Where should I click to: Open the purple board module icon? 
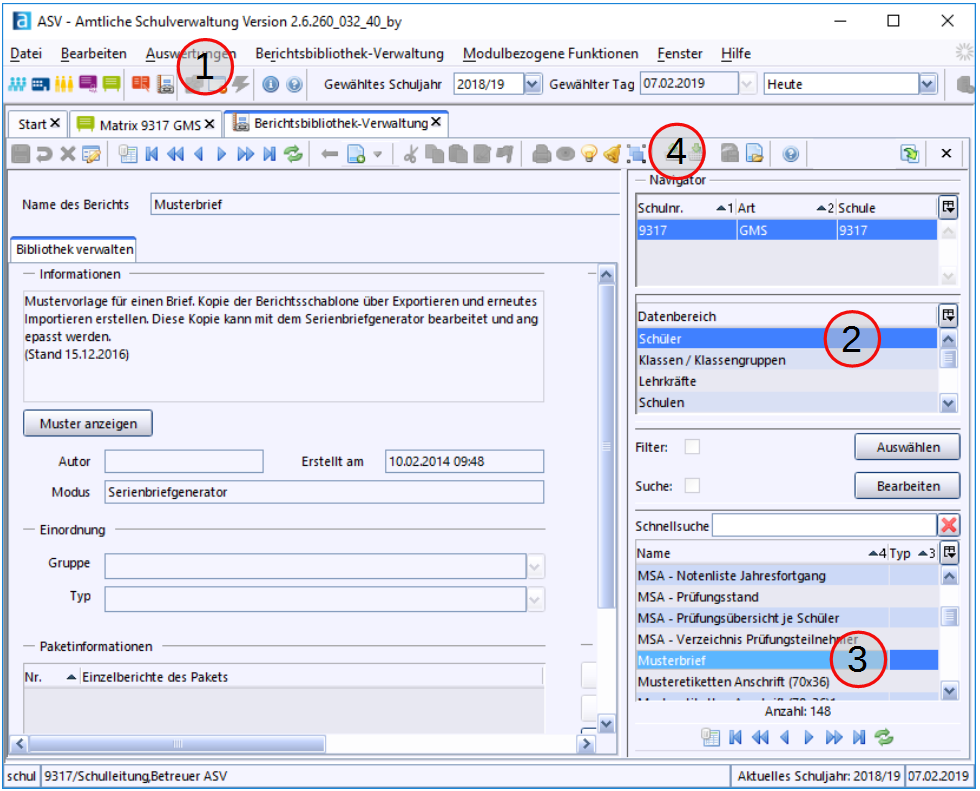coord(88,84)
